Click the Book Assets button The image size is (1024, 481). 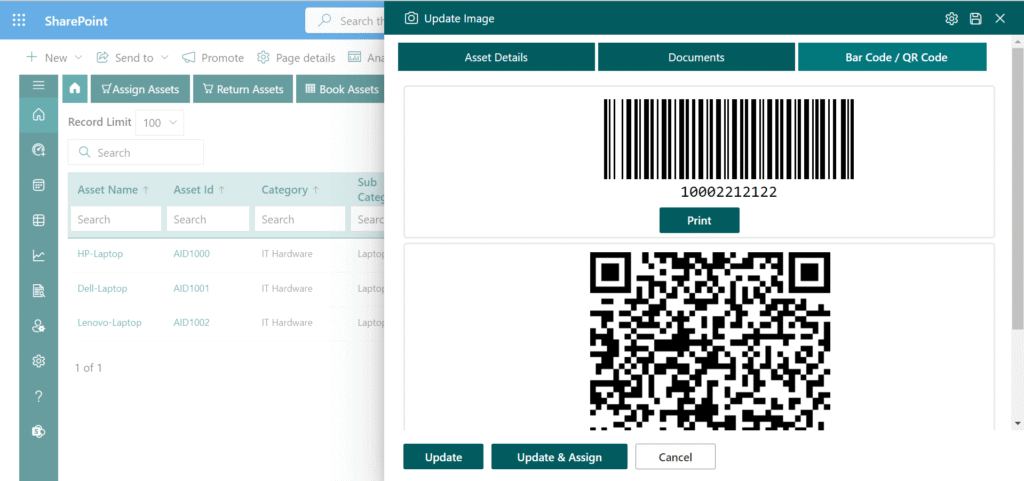(340, 89)
